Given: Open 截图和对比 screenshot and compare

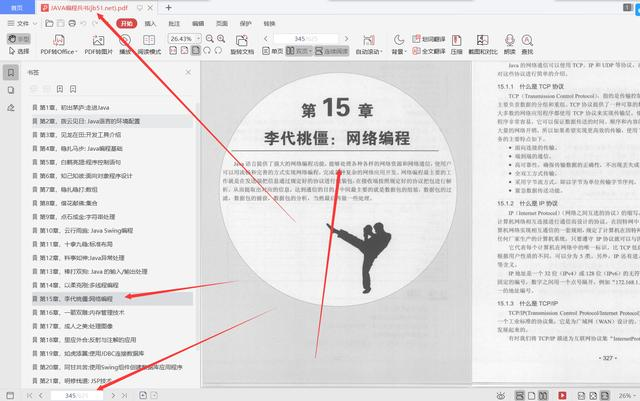Looking at the screenshot, I should click(482, 45).
